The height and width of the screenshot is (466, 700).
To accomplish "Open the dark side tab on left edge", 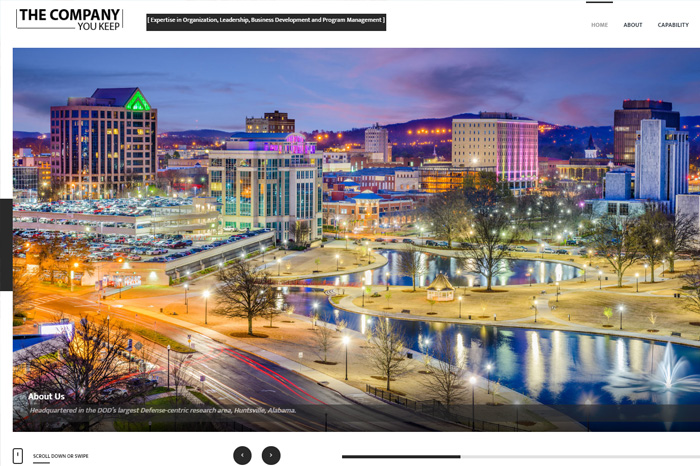I will 6,245.
